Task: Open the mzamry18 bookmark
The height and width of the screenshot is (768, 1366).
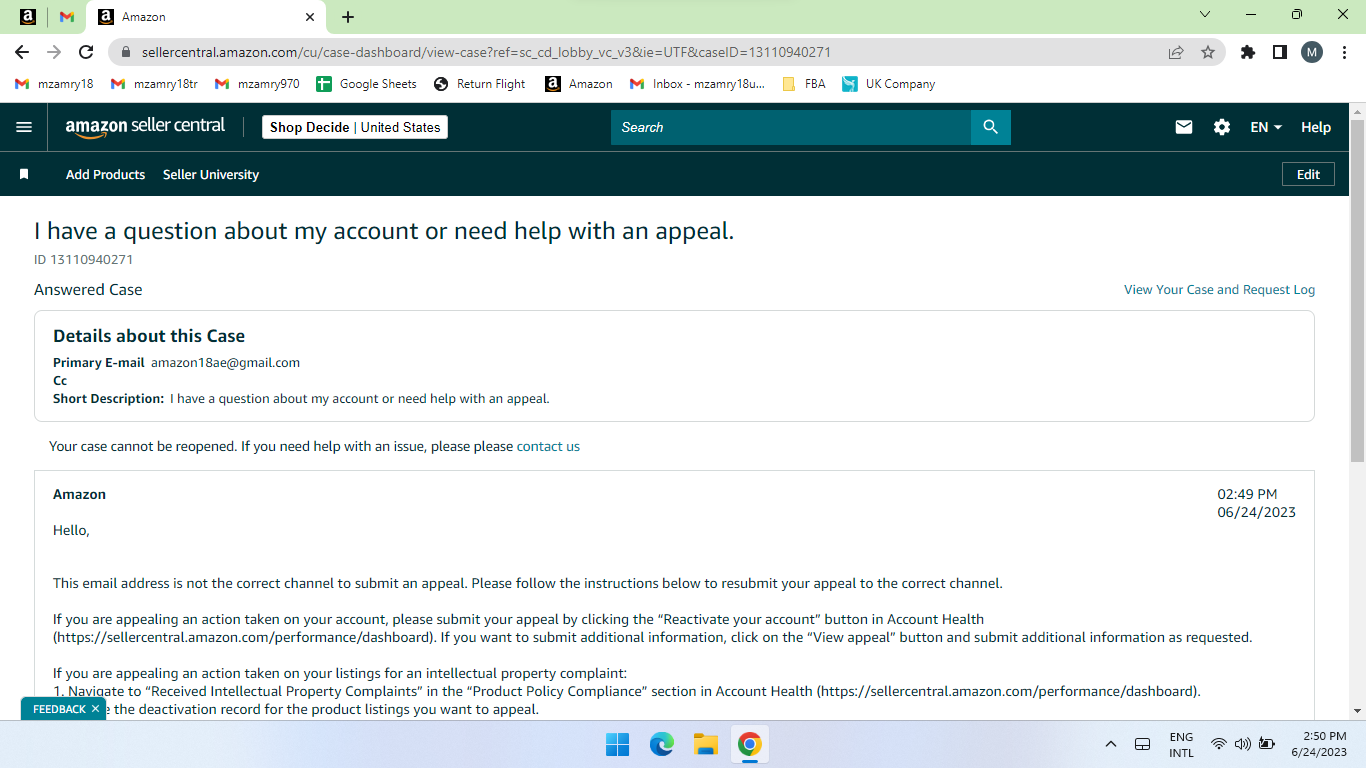Action: [54, 84]
